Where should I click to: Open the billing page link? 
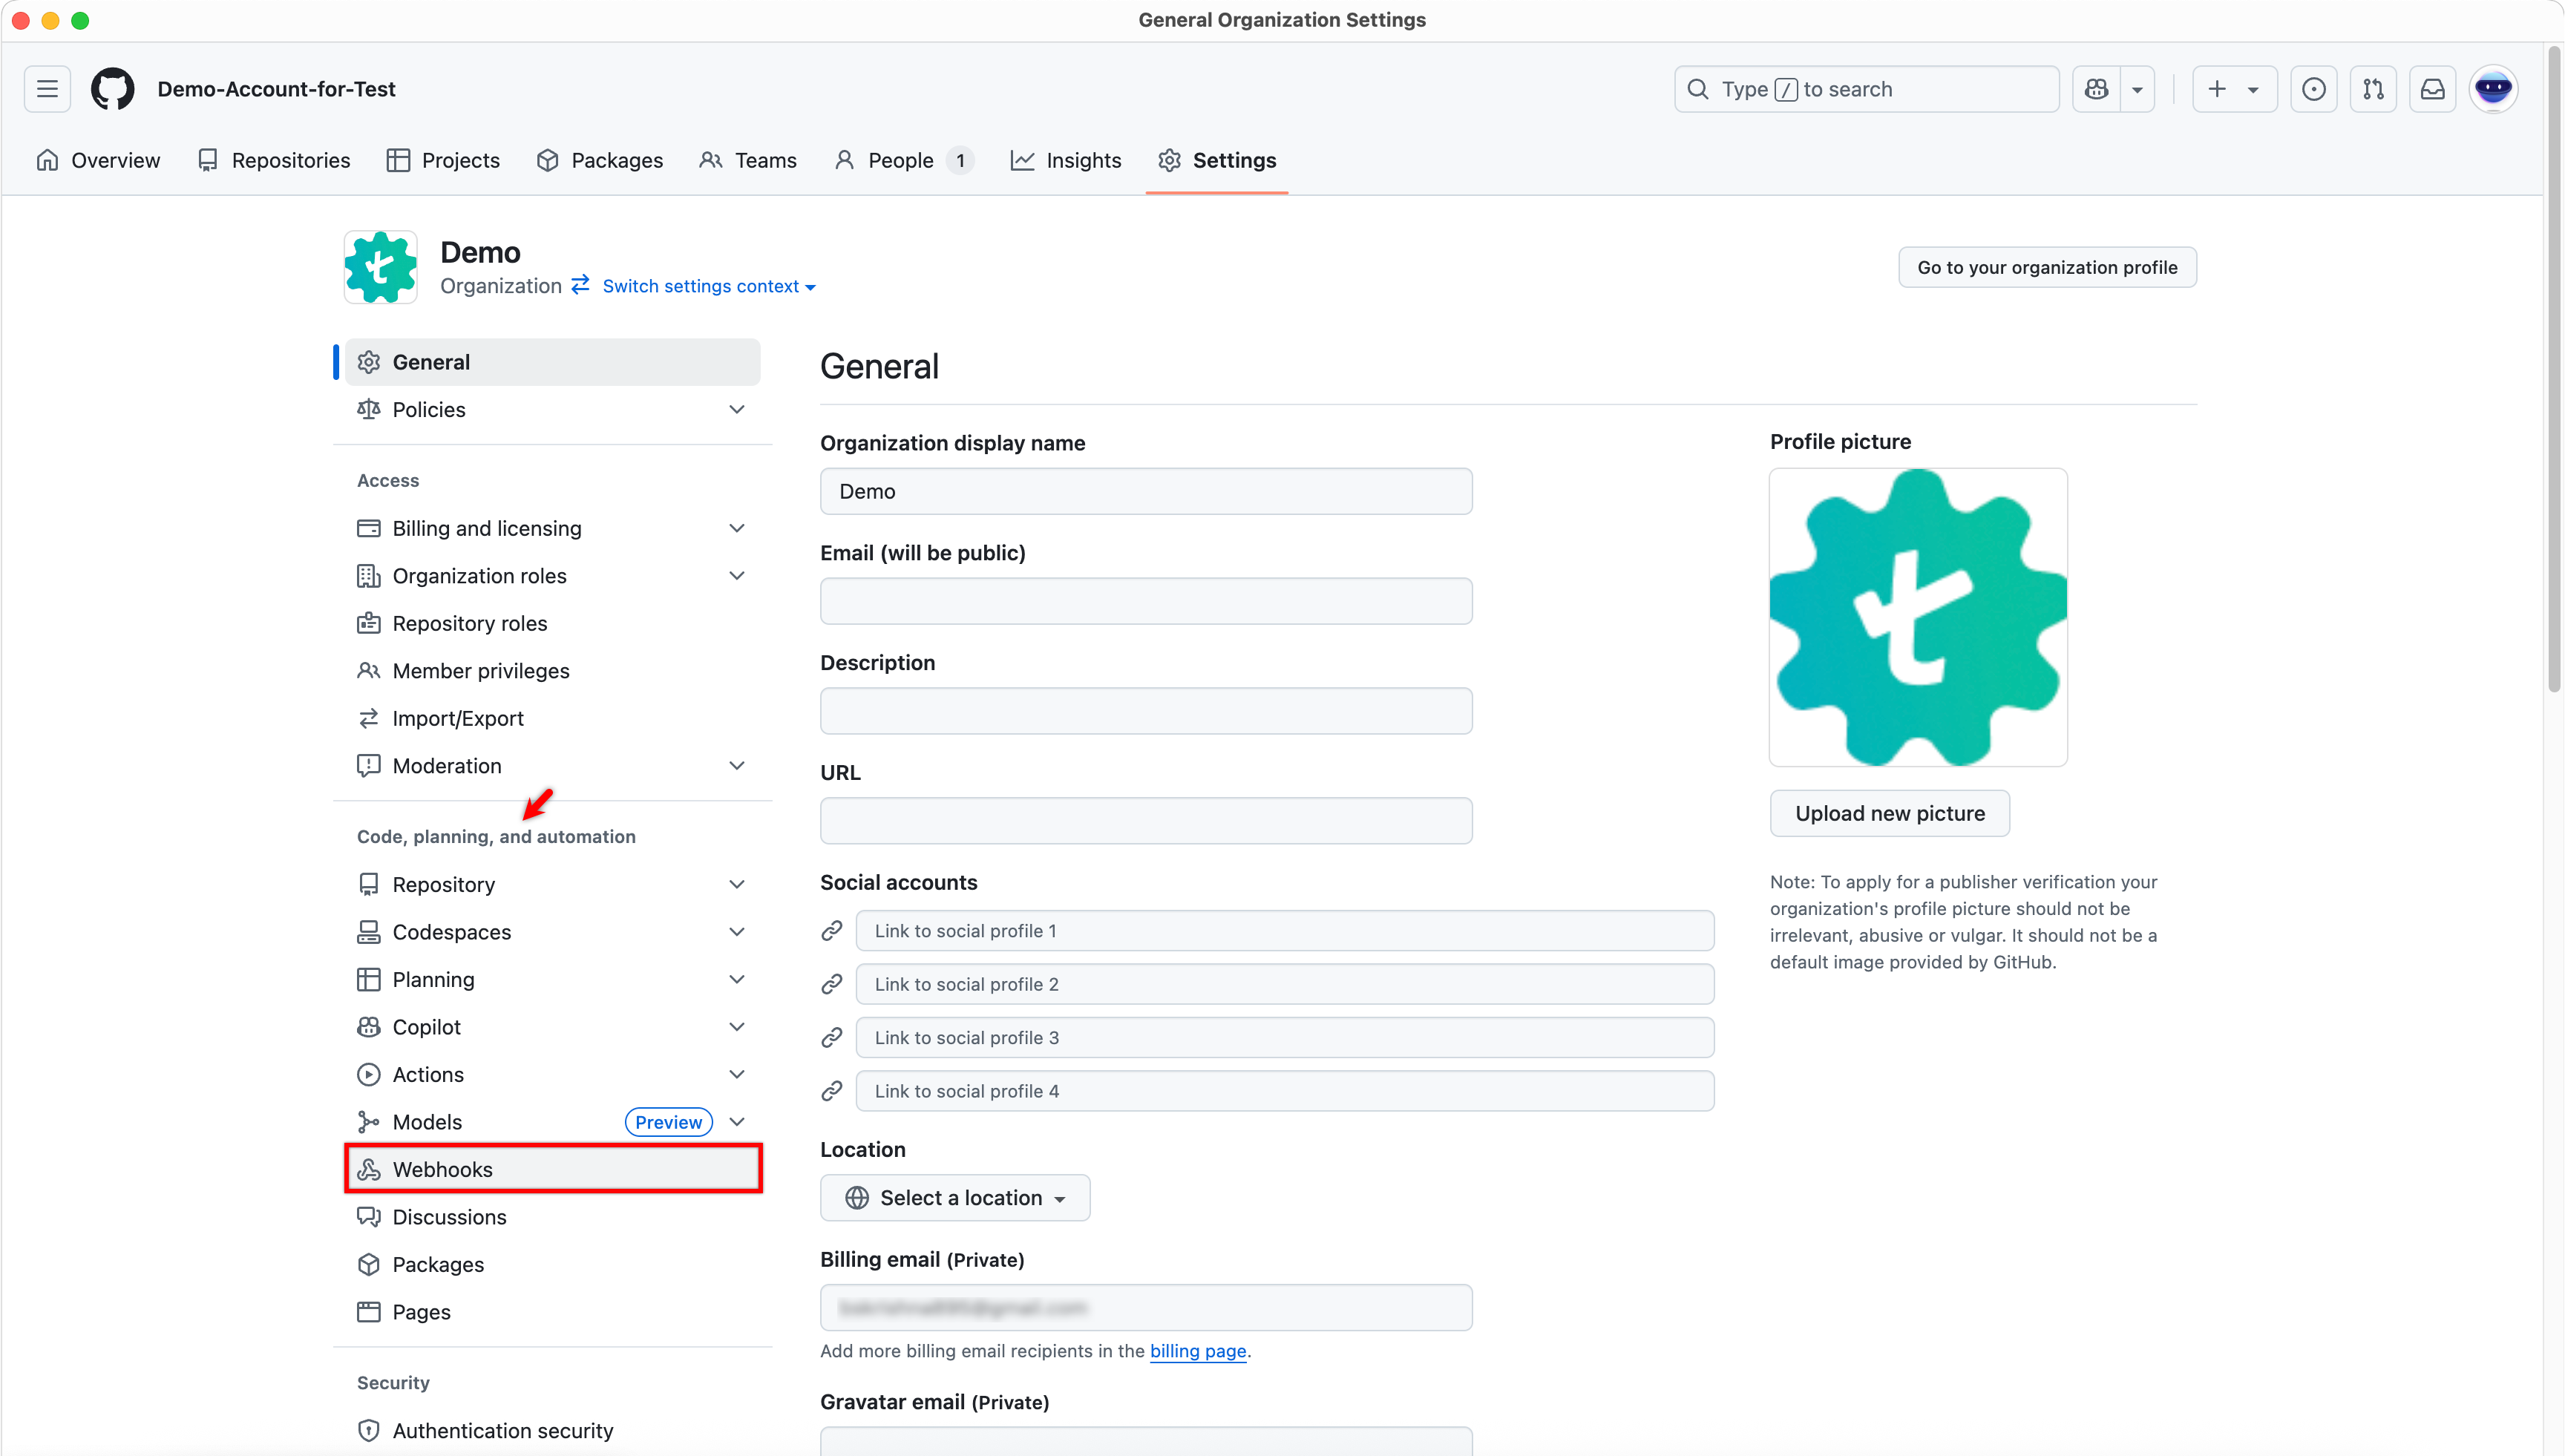click(x=1197, y=1351)
